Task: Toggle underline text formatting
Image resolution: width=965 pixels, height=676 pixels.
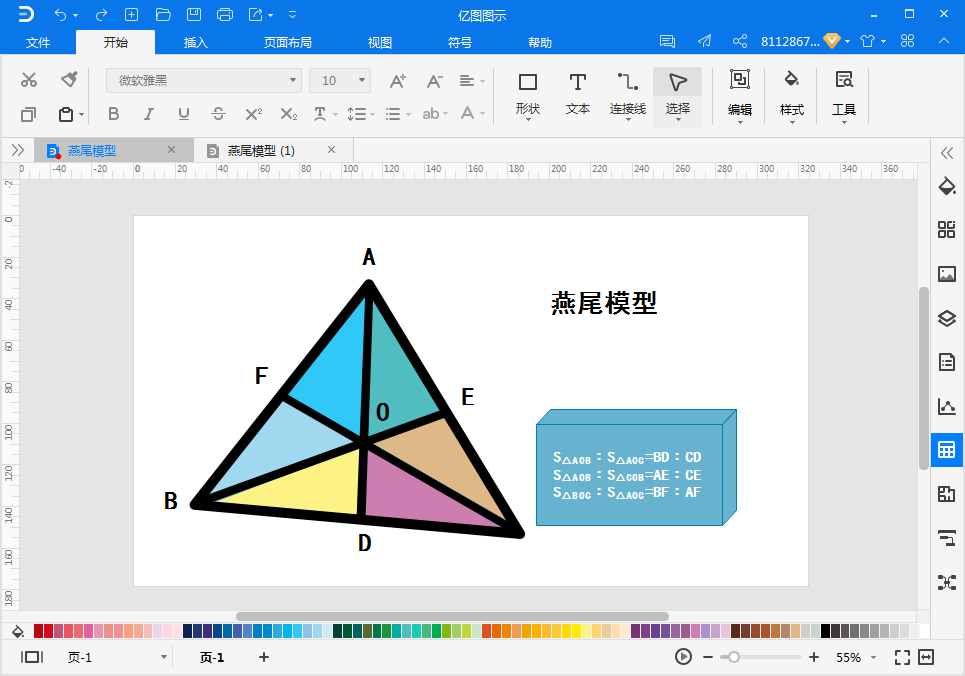Action: click(183, 114)
